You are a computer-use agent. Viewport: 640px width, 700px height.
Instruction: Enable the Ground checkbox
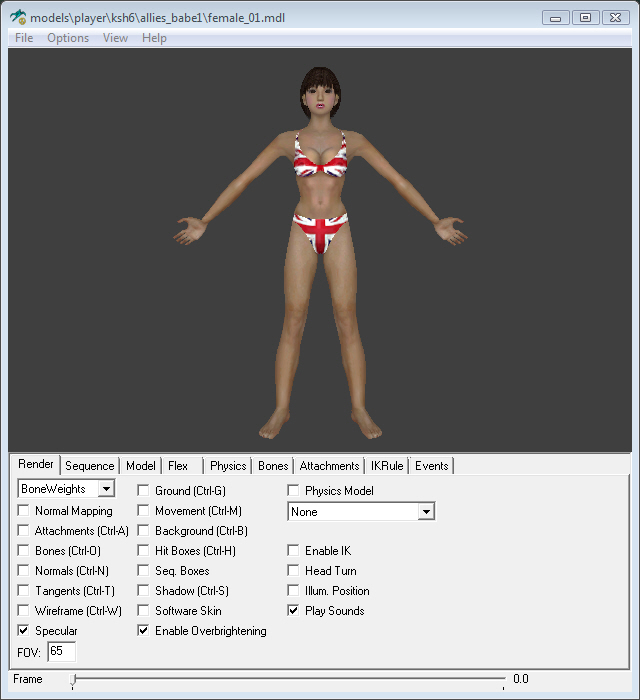144,491
